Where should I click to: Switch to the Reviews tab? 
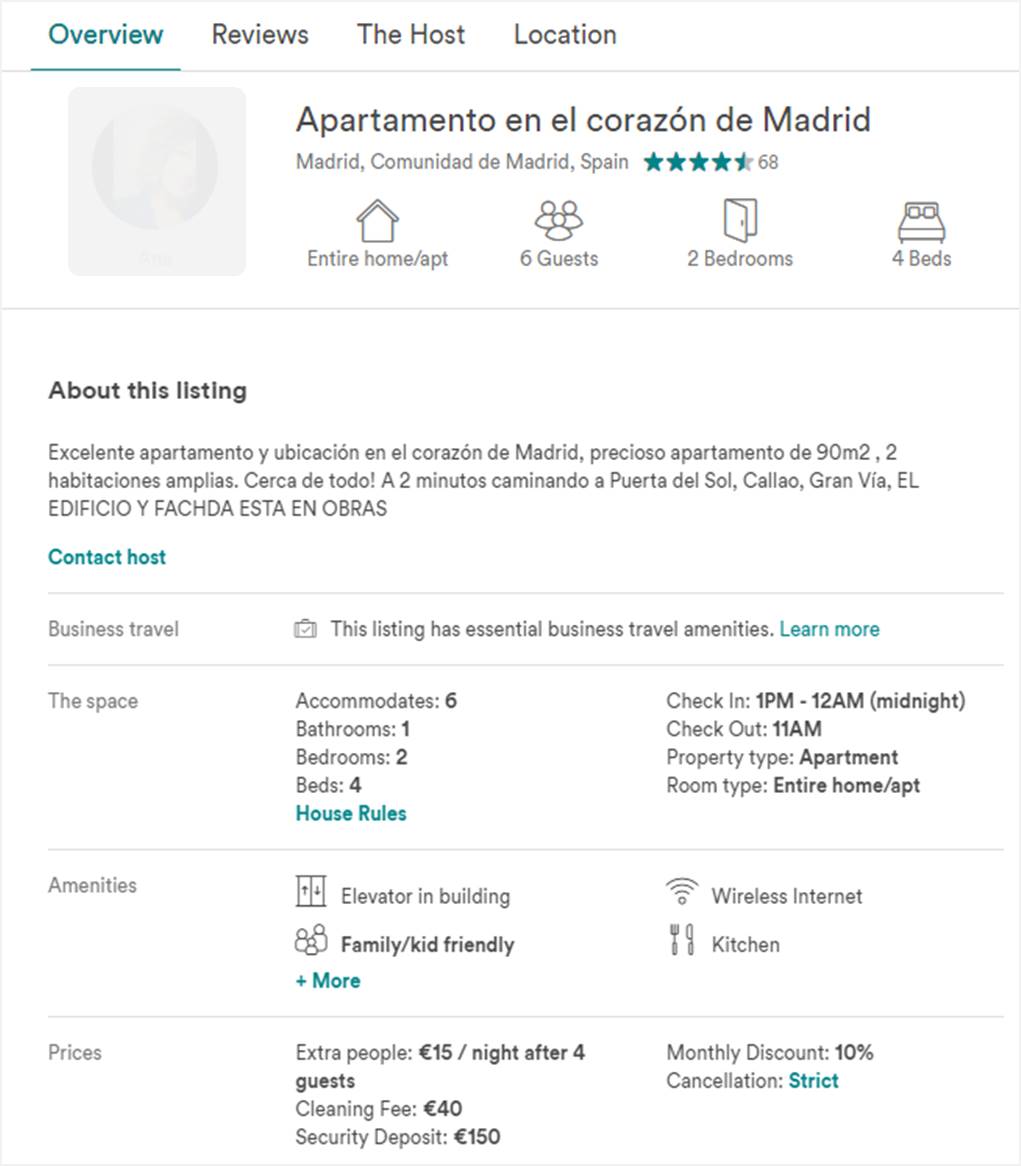[x=260, y=35]
